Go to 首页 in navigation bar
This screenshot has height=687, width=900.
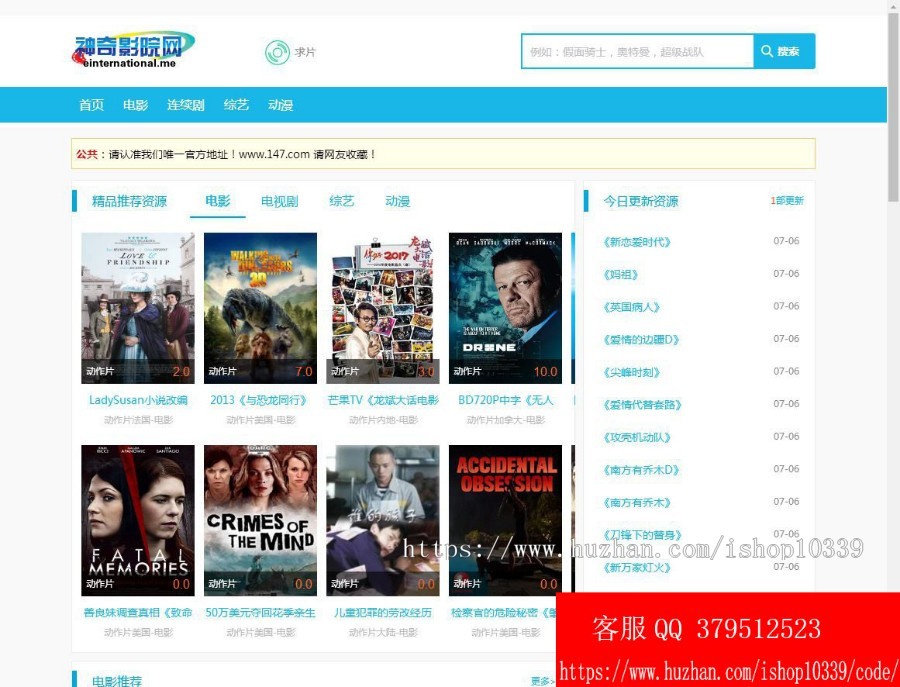point(91,105)
